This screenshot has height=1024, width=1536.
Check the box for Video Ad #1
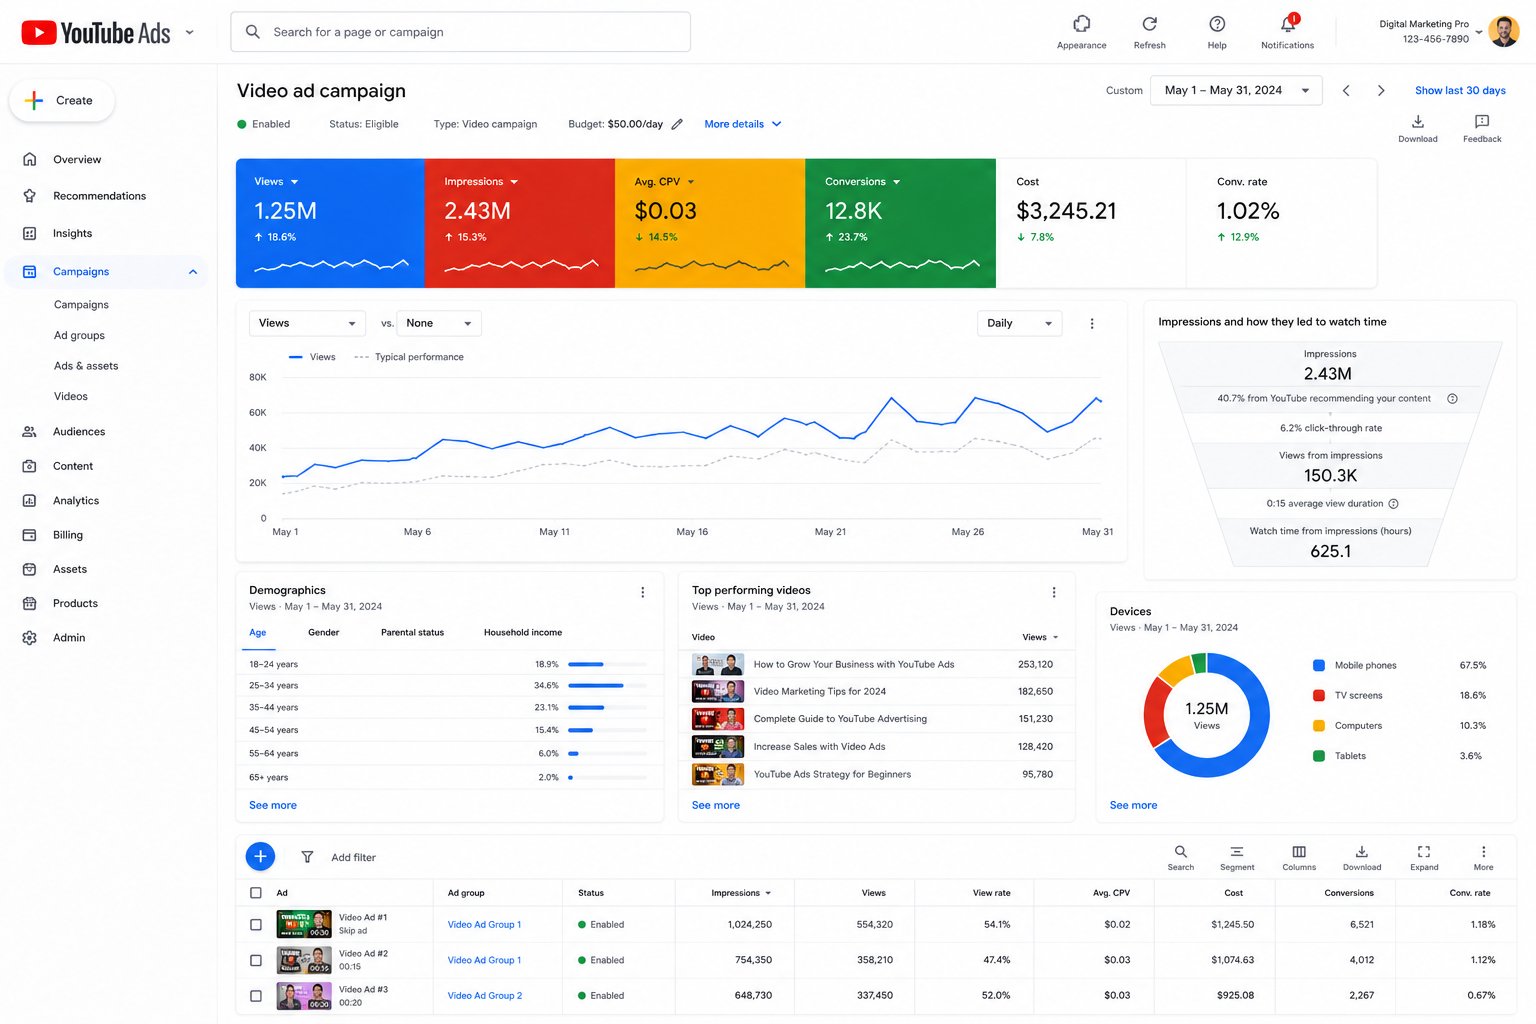[x=256, y=925]
